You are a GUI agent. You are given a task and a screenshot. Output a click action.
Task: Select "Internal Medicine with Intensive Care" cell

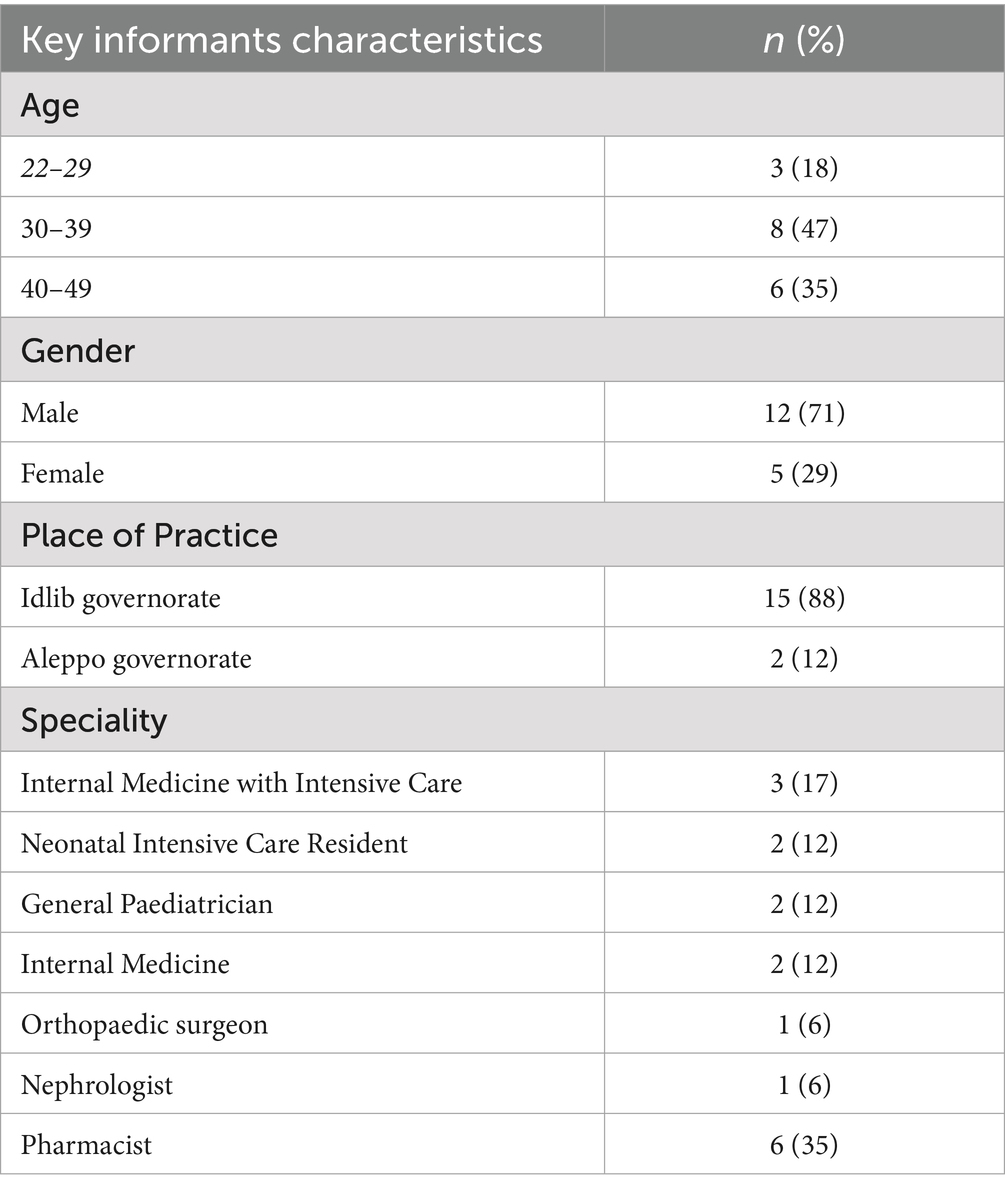click(x=241, y=782)
